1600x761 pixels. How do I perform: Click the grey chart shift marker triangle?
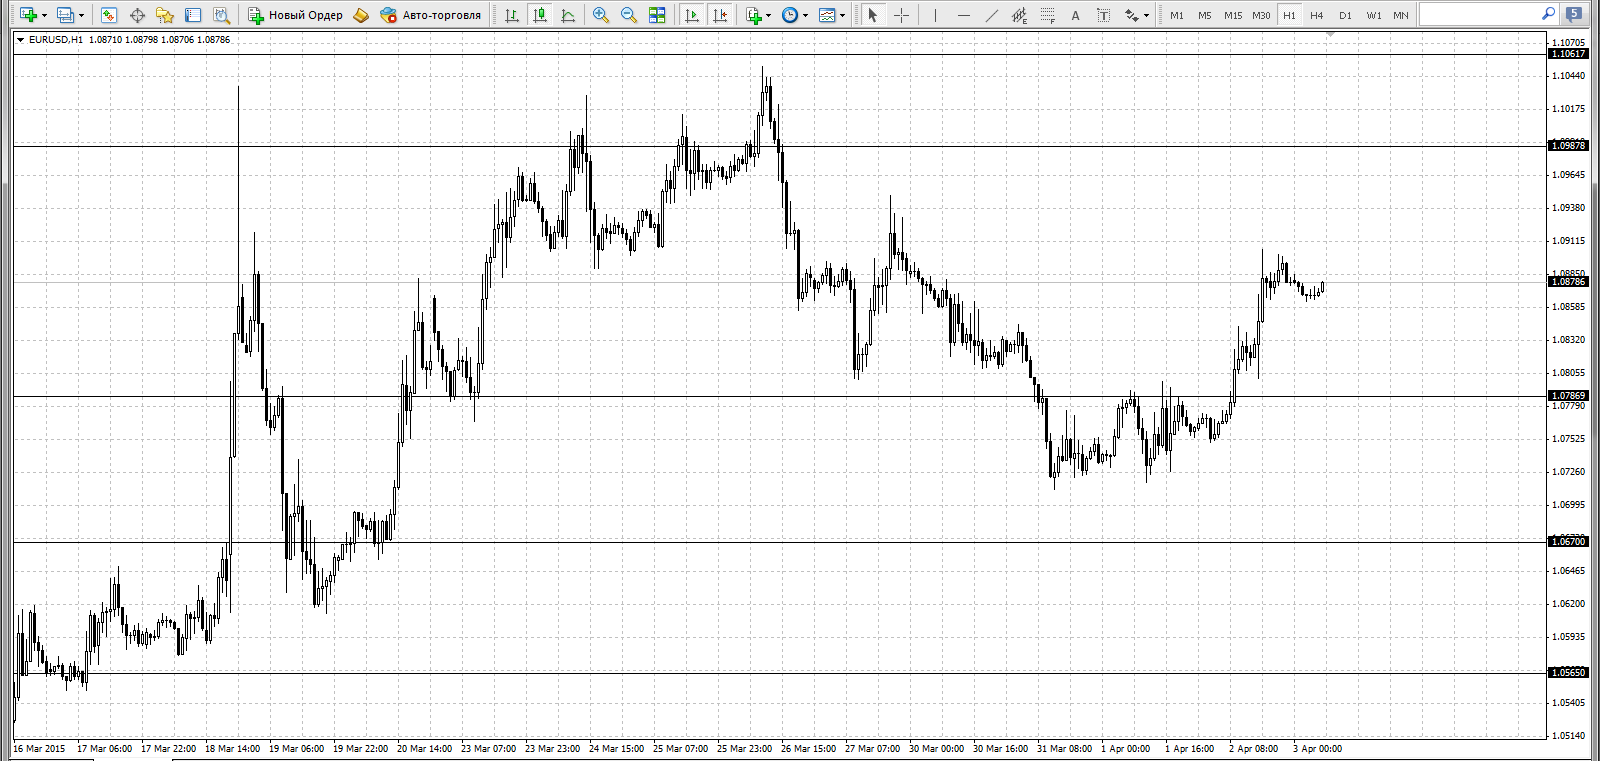click(1330, 35)
